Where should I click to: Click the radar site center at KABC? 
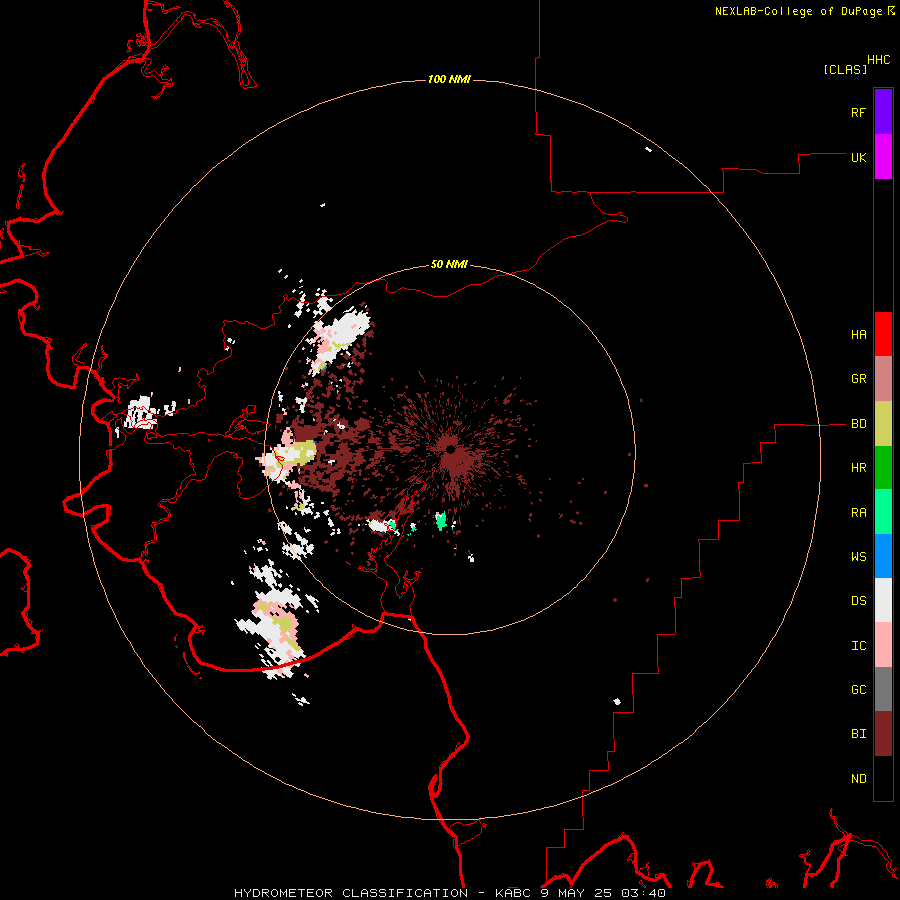(449, 451)
